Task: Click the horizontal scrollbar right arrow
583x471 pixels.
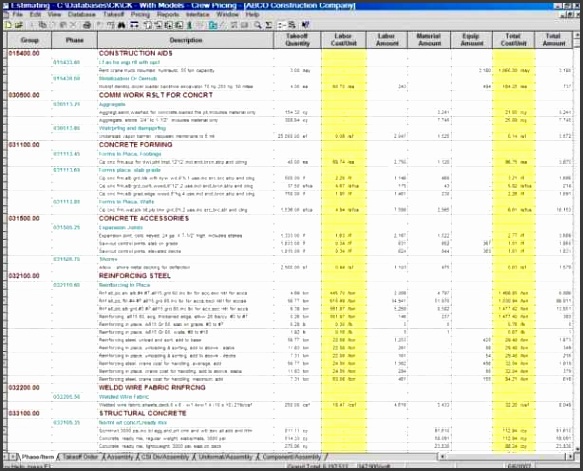Action: tap(571, 457)
